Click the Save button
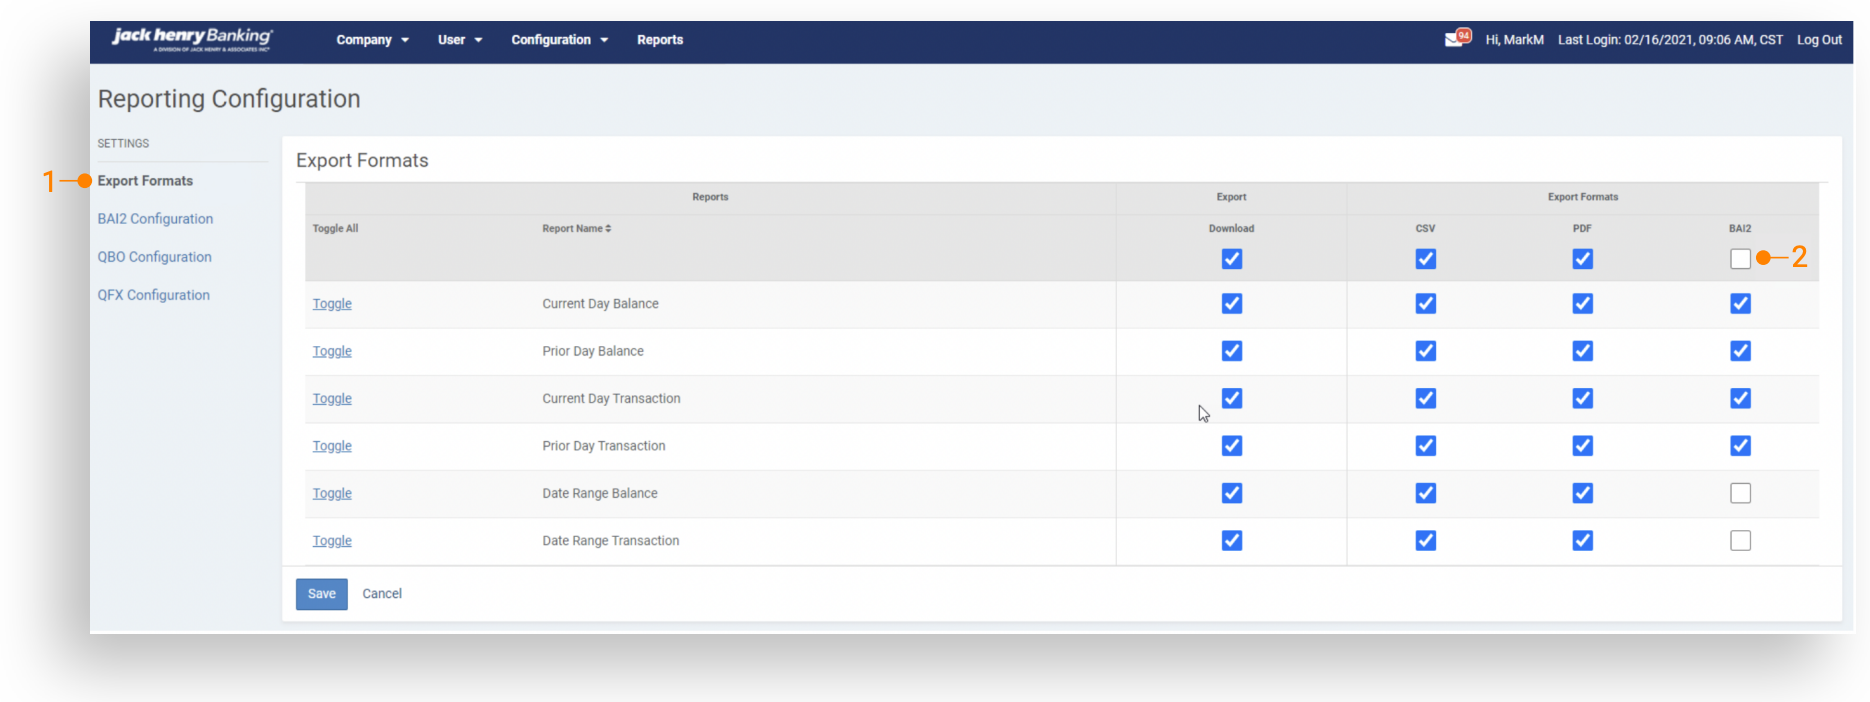 coord(321,594)
